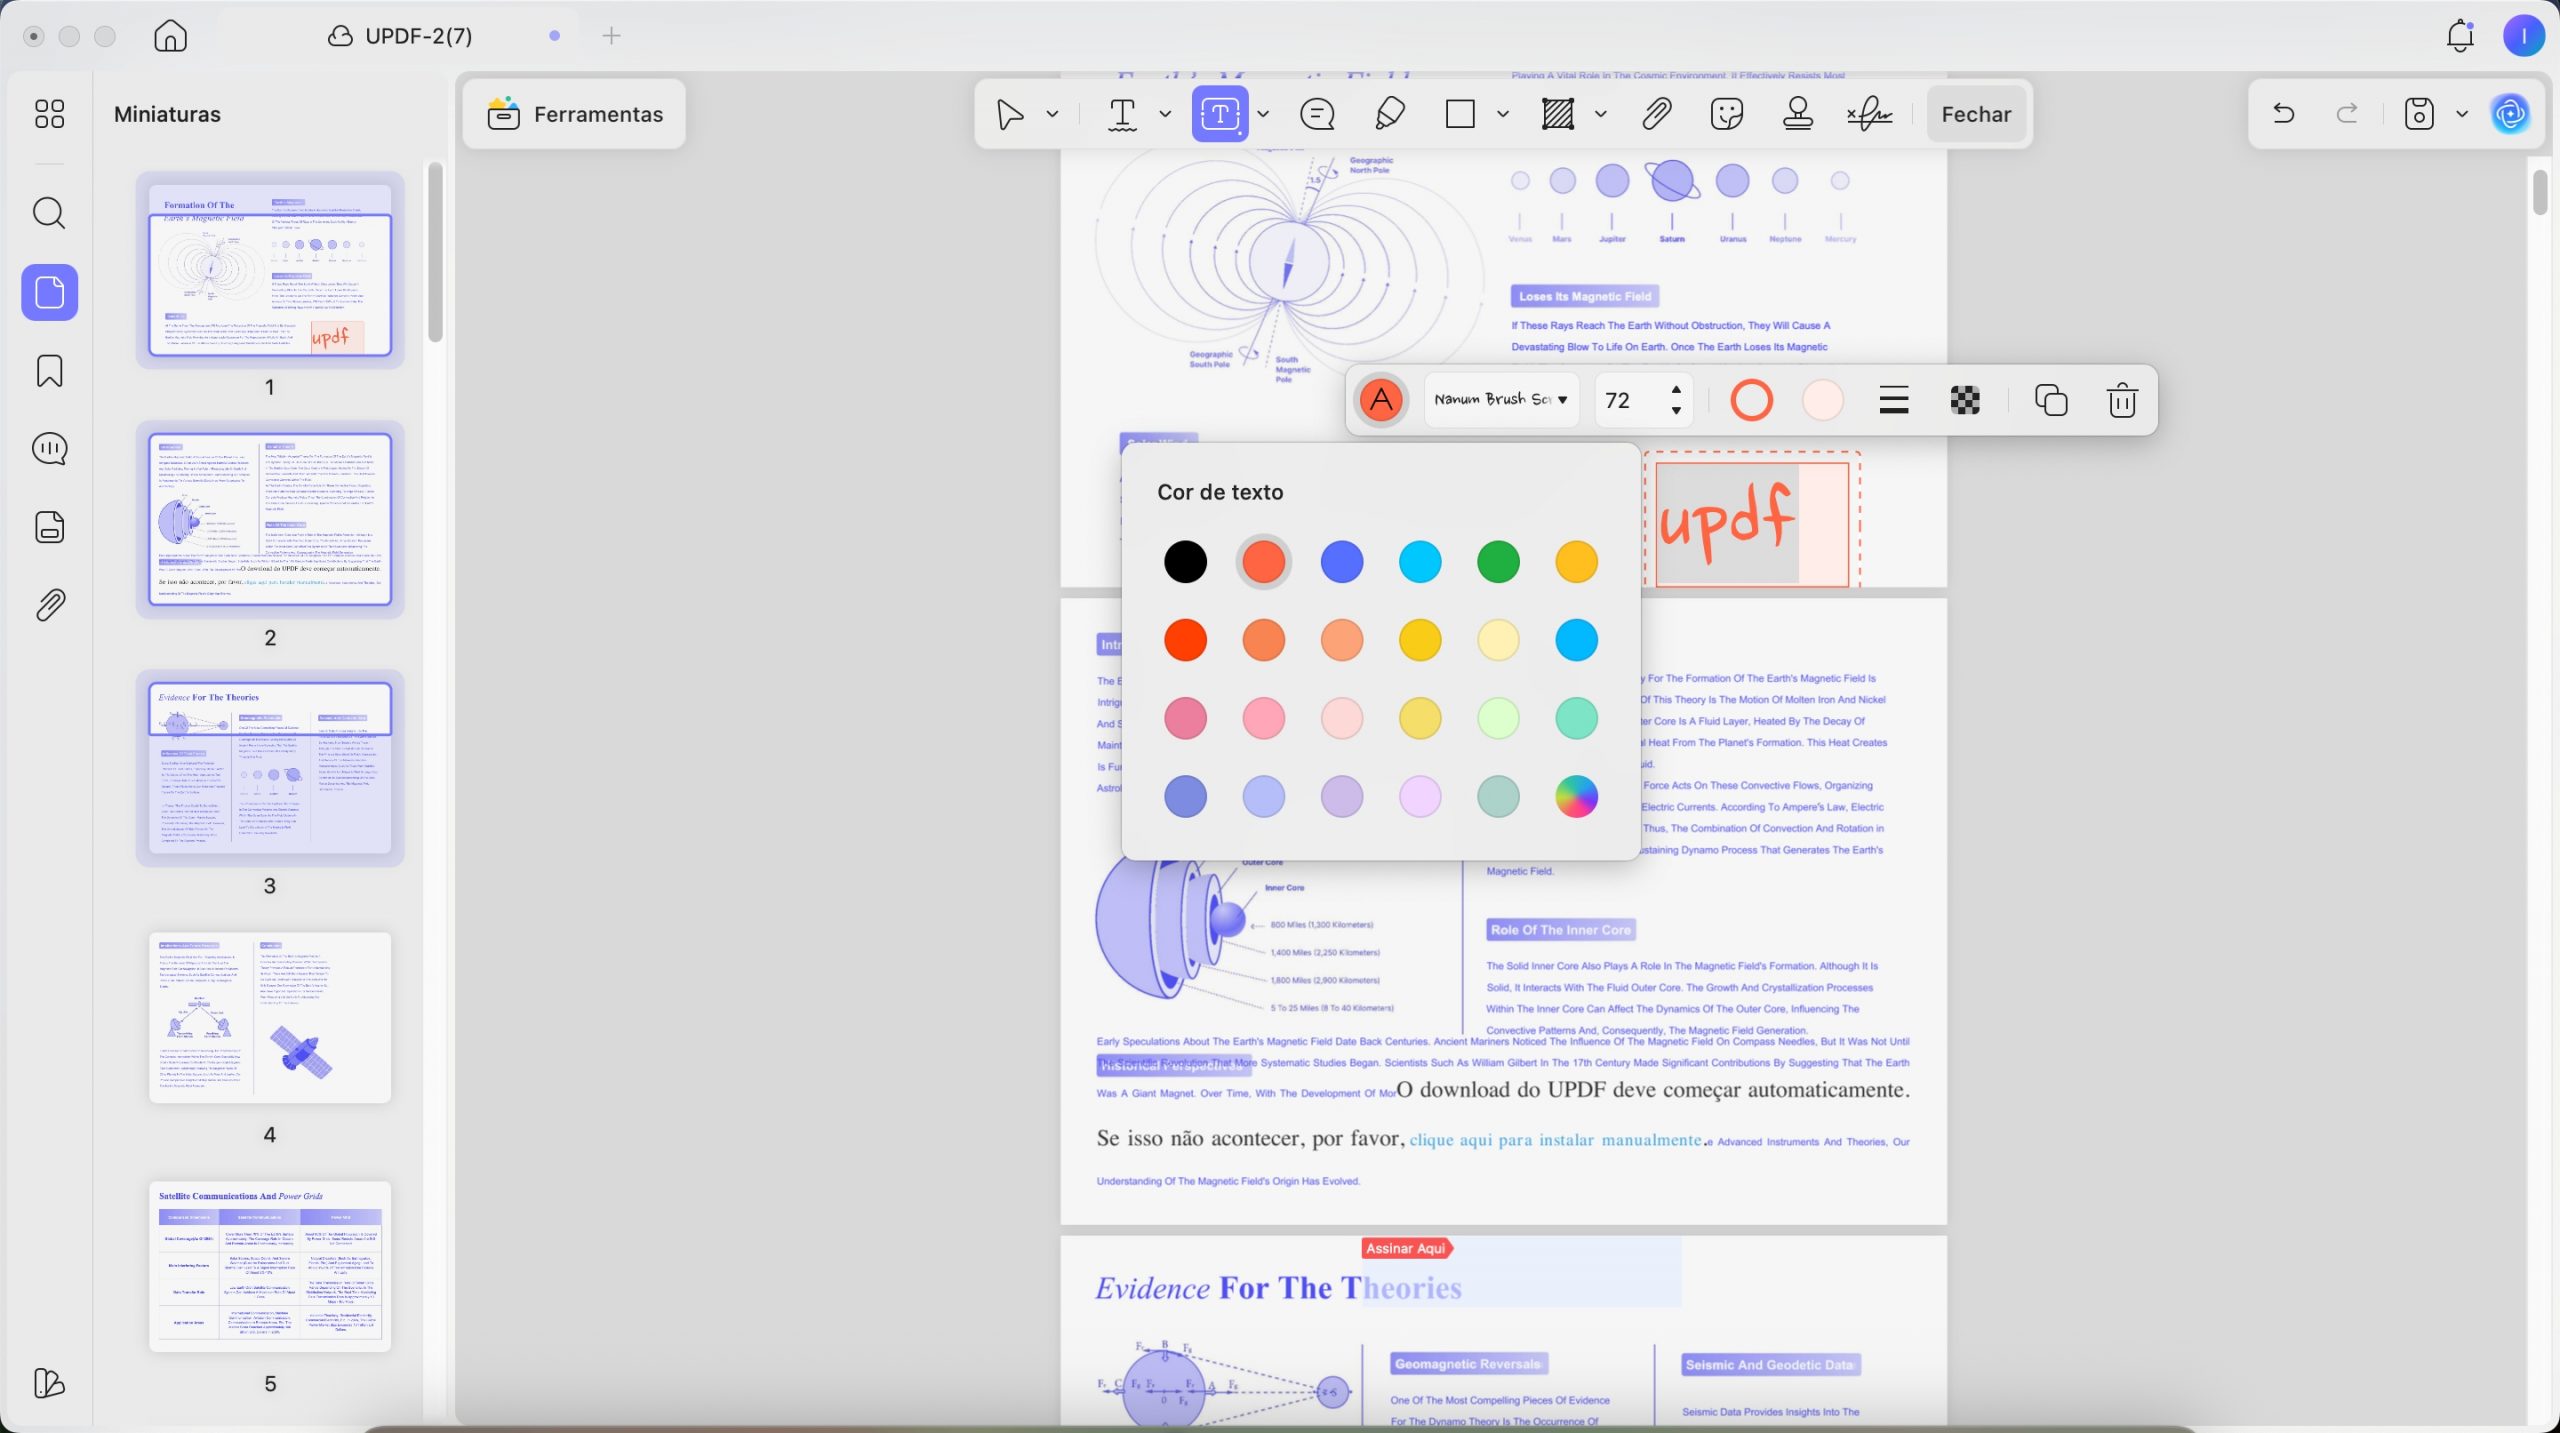
Task: Open the Ferramentas tools menu
Action: (575, 114)
